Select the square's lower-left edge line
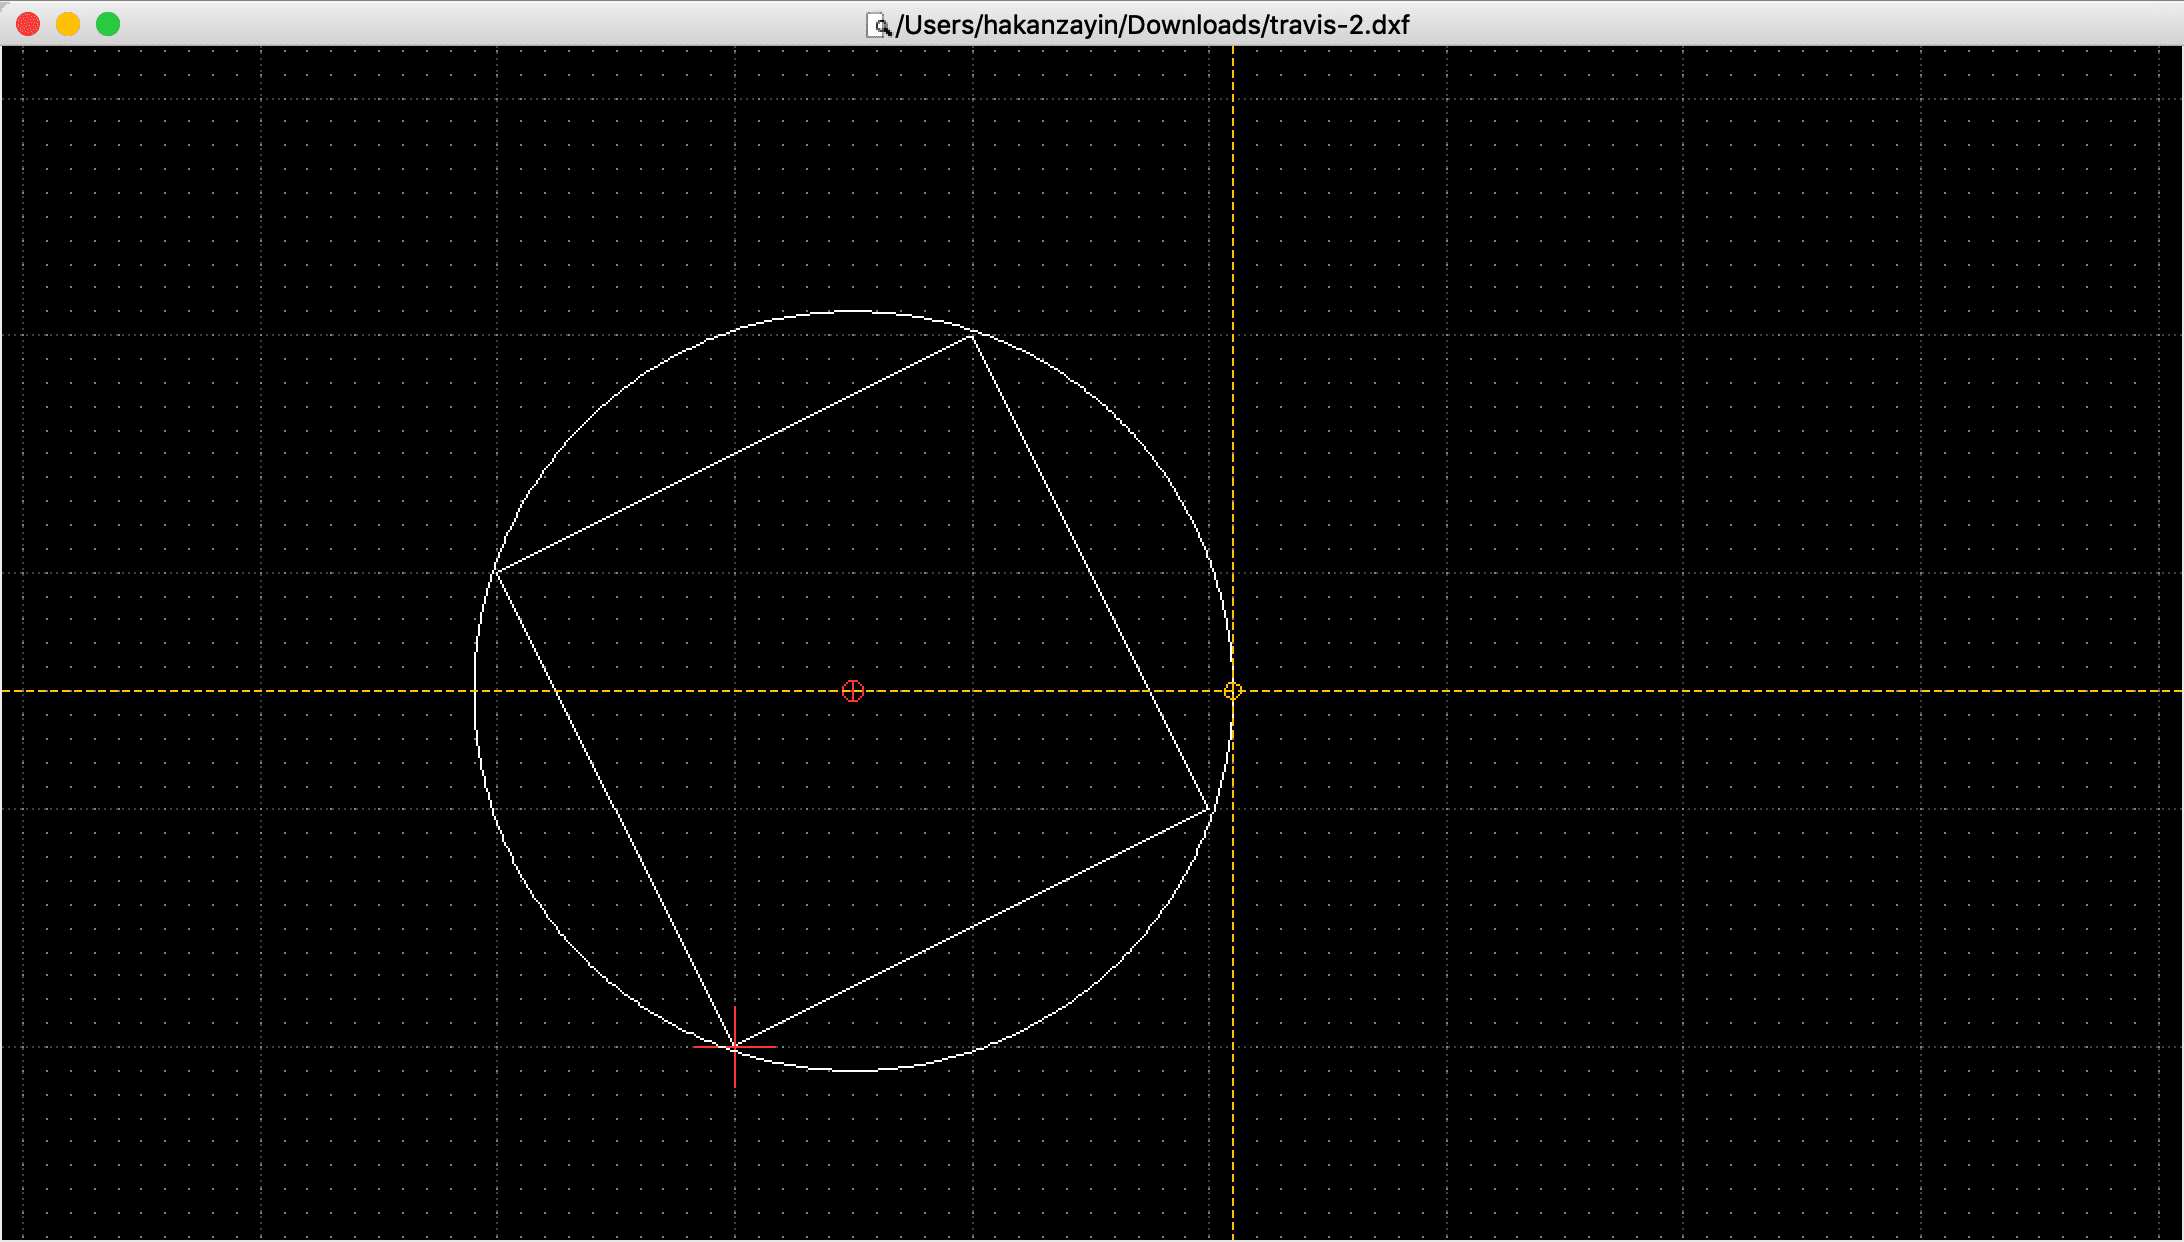2184x1242 pixels. [x=616, y=809]
